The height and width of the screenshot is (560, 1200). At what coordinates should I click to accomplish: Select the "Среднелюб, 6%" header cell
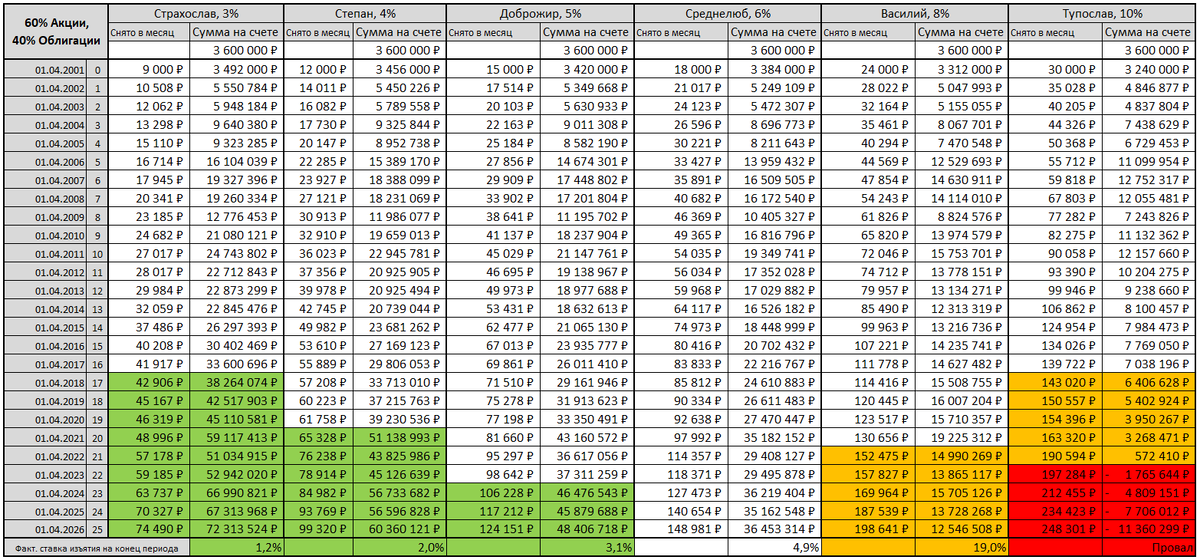click(x=728, y=14)
